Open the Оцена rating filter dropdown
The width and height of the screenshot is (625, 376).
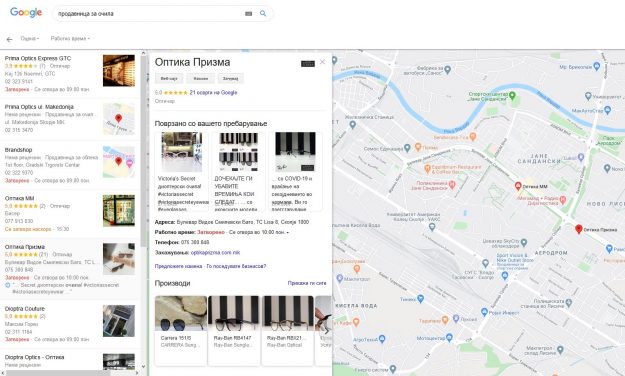click(x=30, y=39)
